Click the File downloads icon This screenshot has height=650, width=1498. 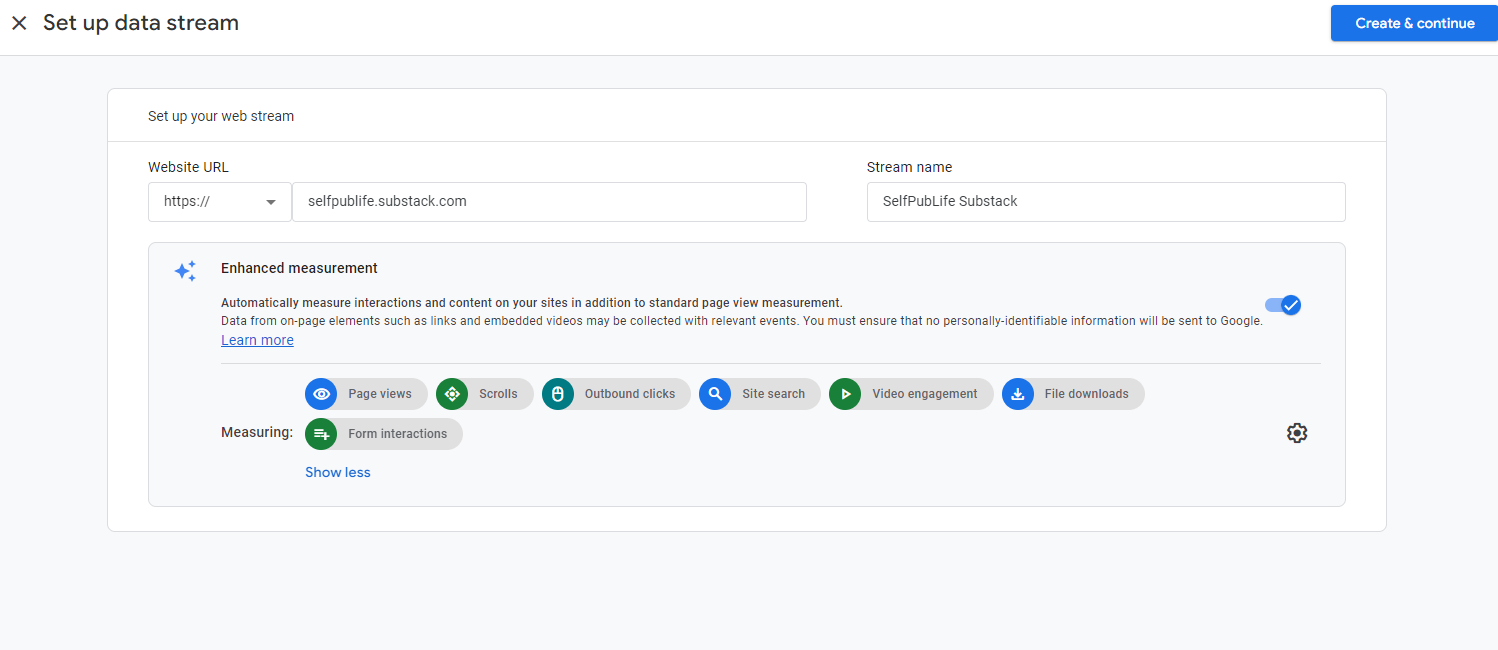tap(1018, 394)
